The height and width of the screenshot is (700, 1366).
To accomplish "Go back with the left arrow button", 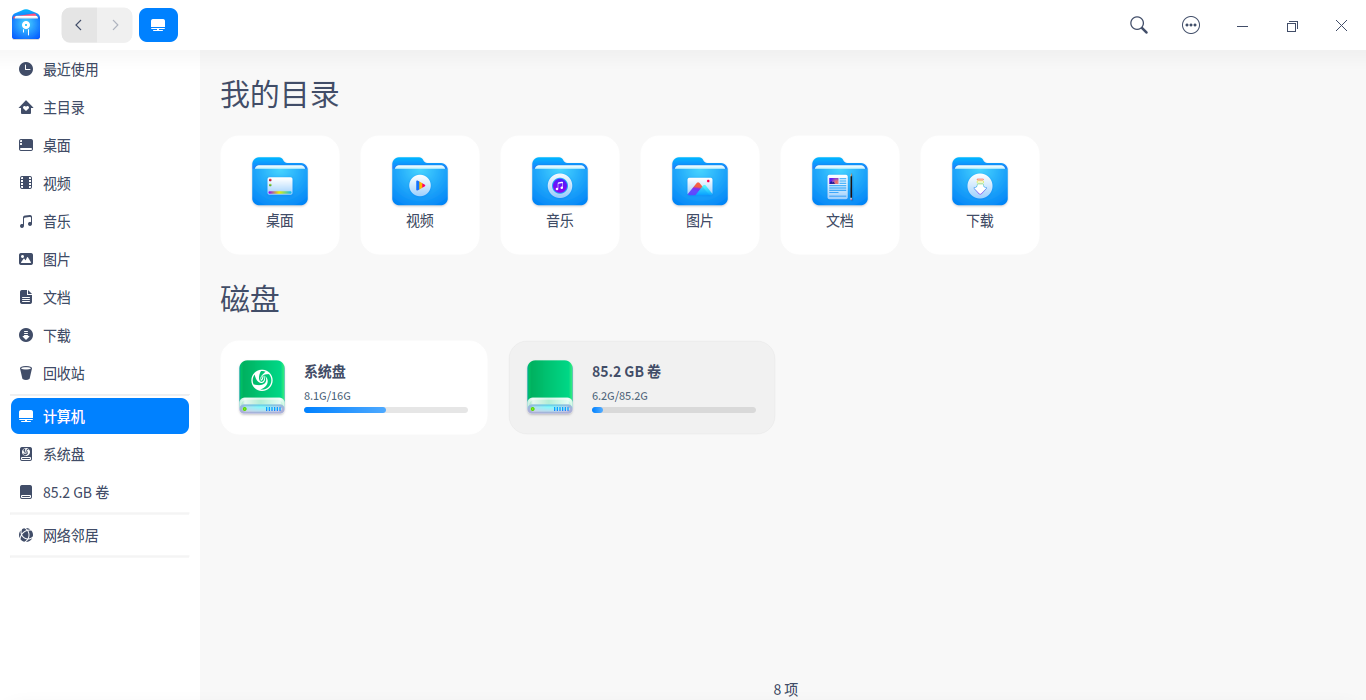I will (79, 25).
